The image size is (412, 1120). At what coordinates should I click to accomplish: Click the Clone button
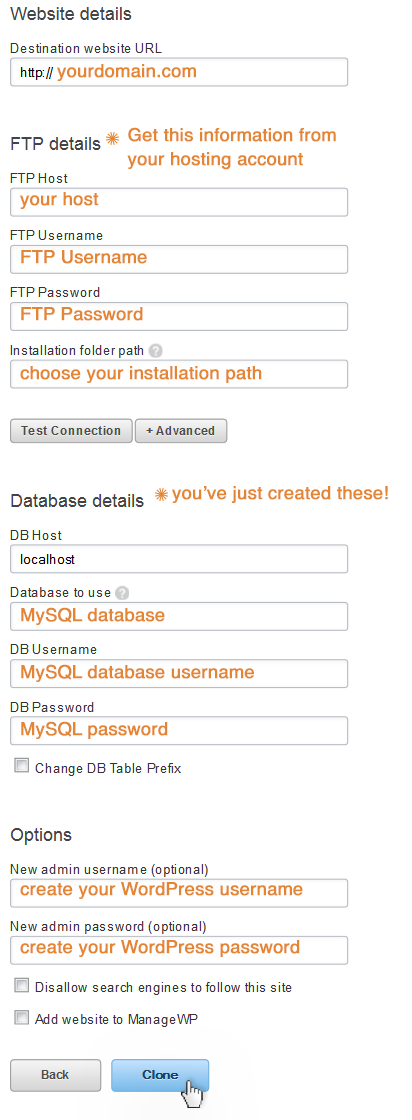[x=160, y=1075]
